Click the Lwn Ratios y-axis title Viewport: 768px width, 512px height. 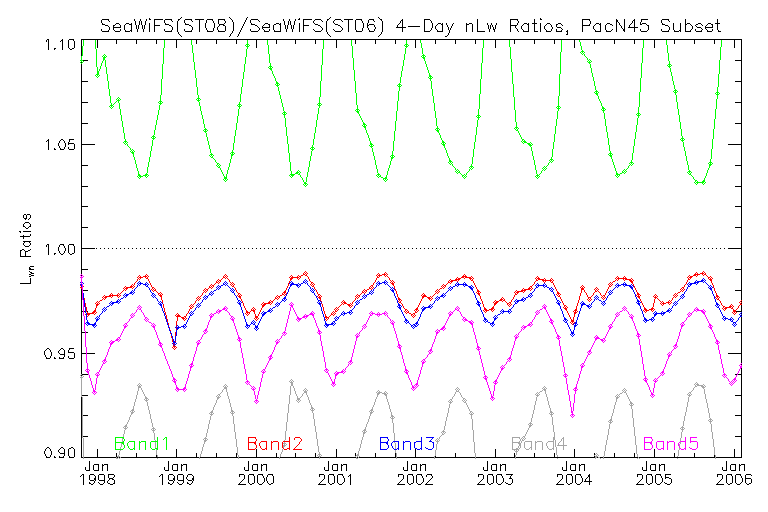click(x=26, y=249)
